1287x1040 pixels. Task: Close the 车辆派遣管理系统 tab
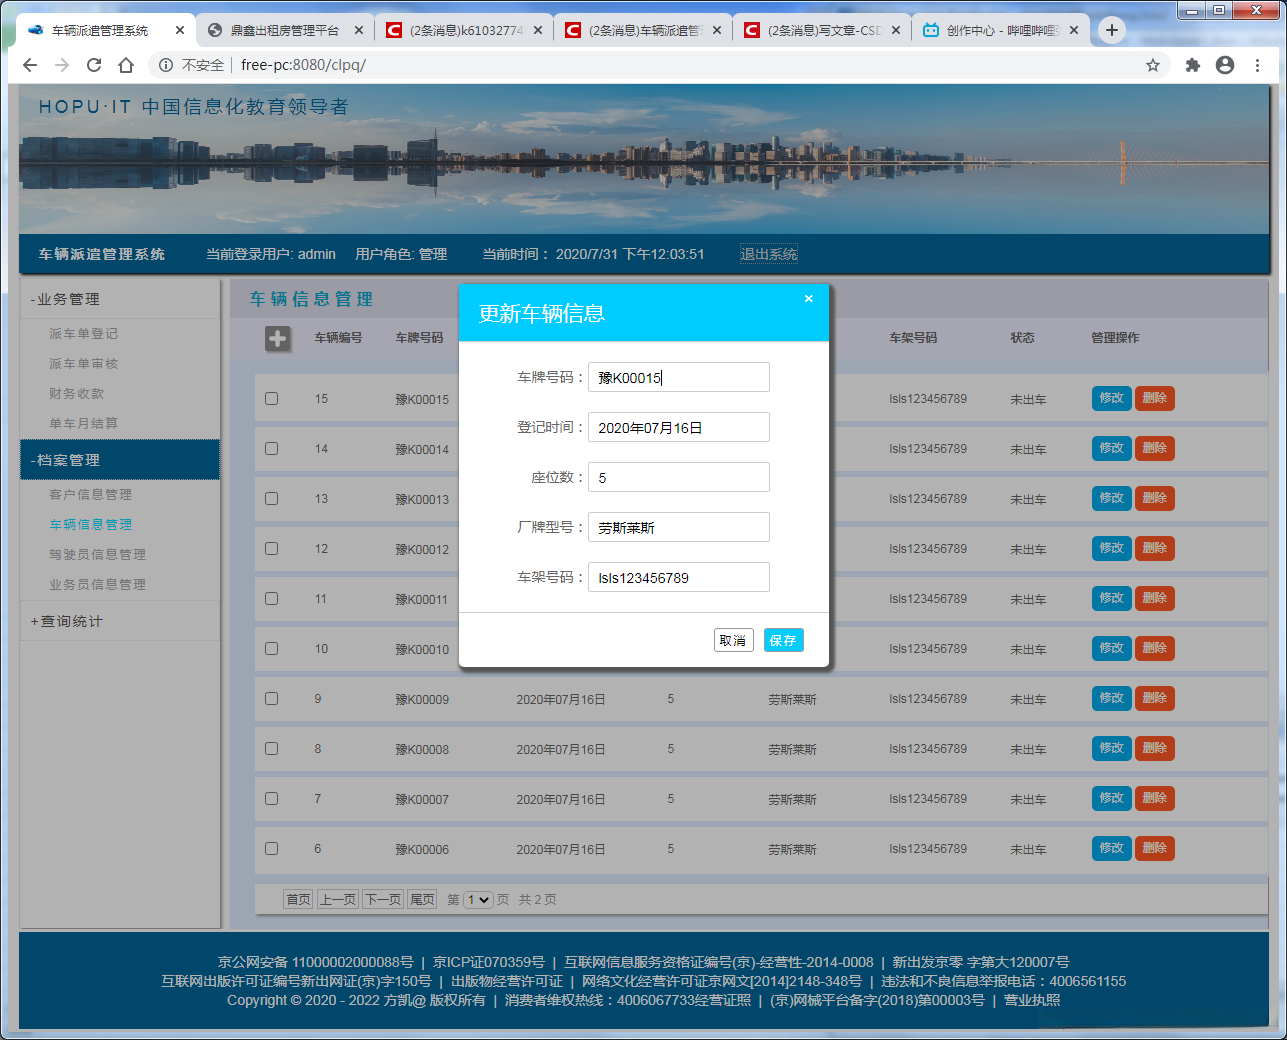180,30
